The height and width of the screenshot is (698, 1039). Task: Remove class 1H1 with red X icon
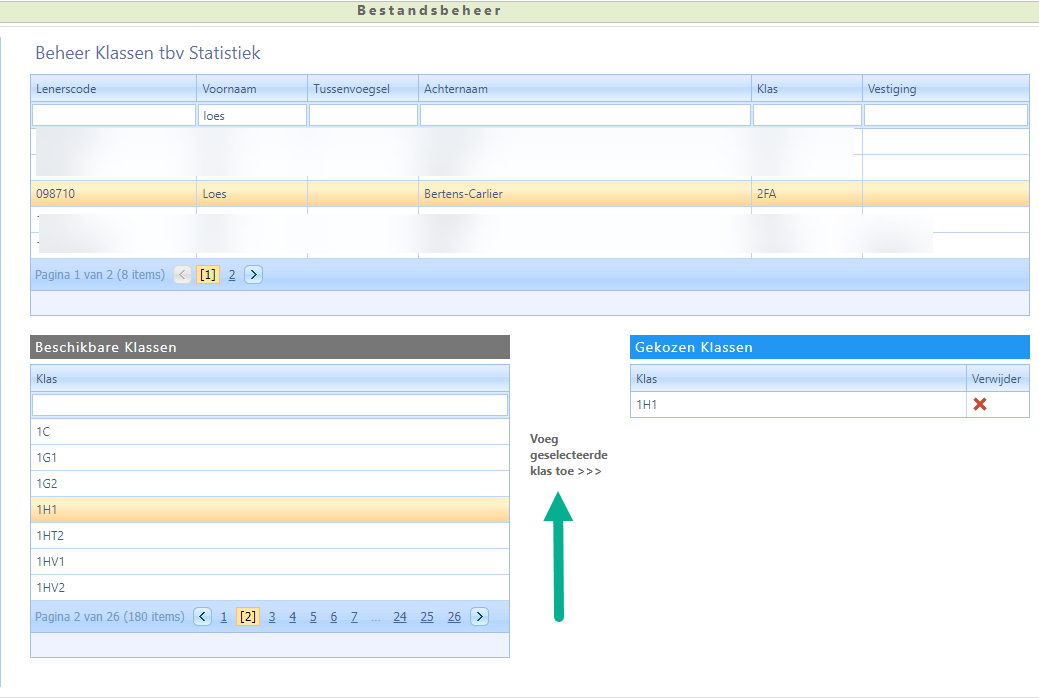[980, 405]
